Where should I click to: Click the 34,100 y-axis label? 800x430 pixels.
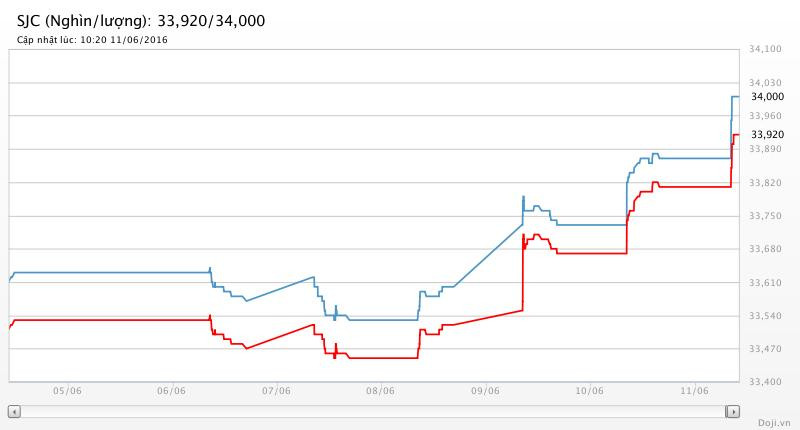pyautogui.click(x=765, y=49)
